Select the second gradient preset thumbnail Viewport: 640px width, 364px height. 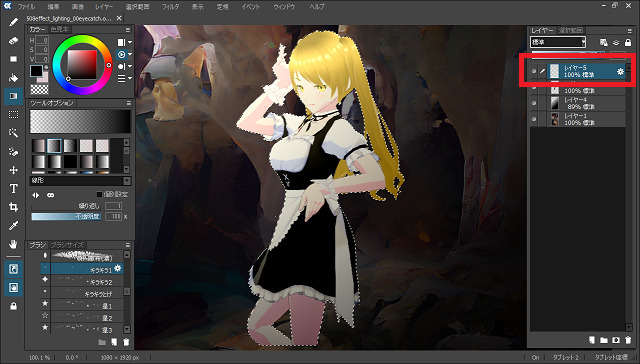tap(54, 145)
